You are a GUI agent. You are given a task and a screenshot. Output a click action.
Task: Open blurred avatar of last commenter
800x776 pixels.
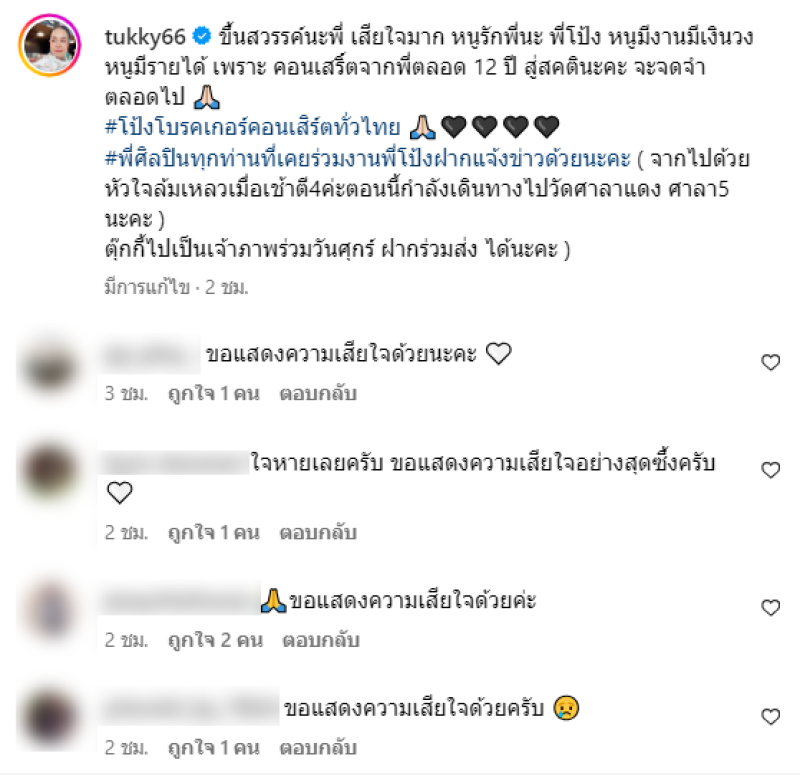(x=49, y=718)
